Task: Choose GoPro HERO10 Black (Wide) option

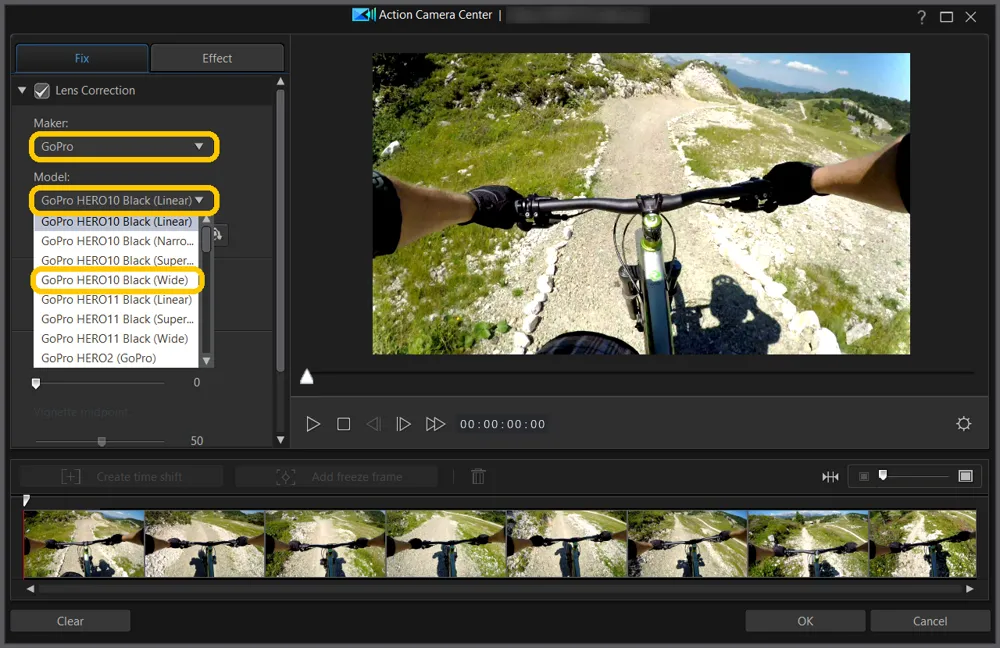Action: tap(116, 280)
